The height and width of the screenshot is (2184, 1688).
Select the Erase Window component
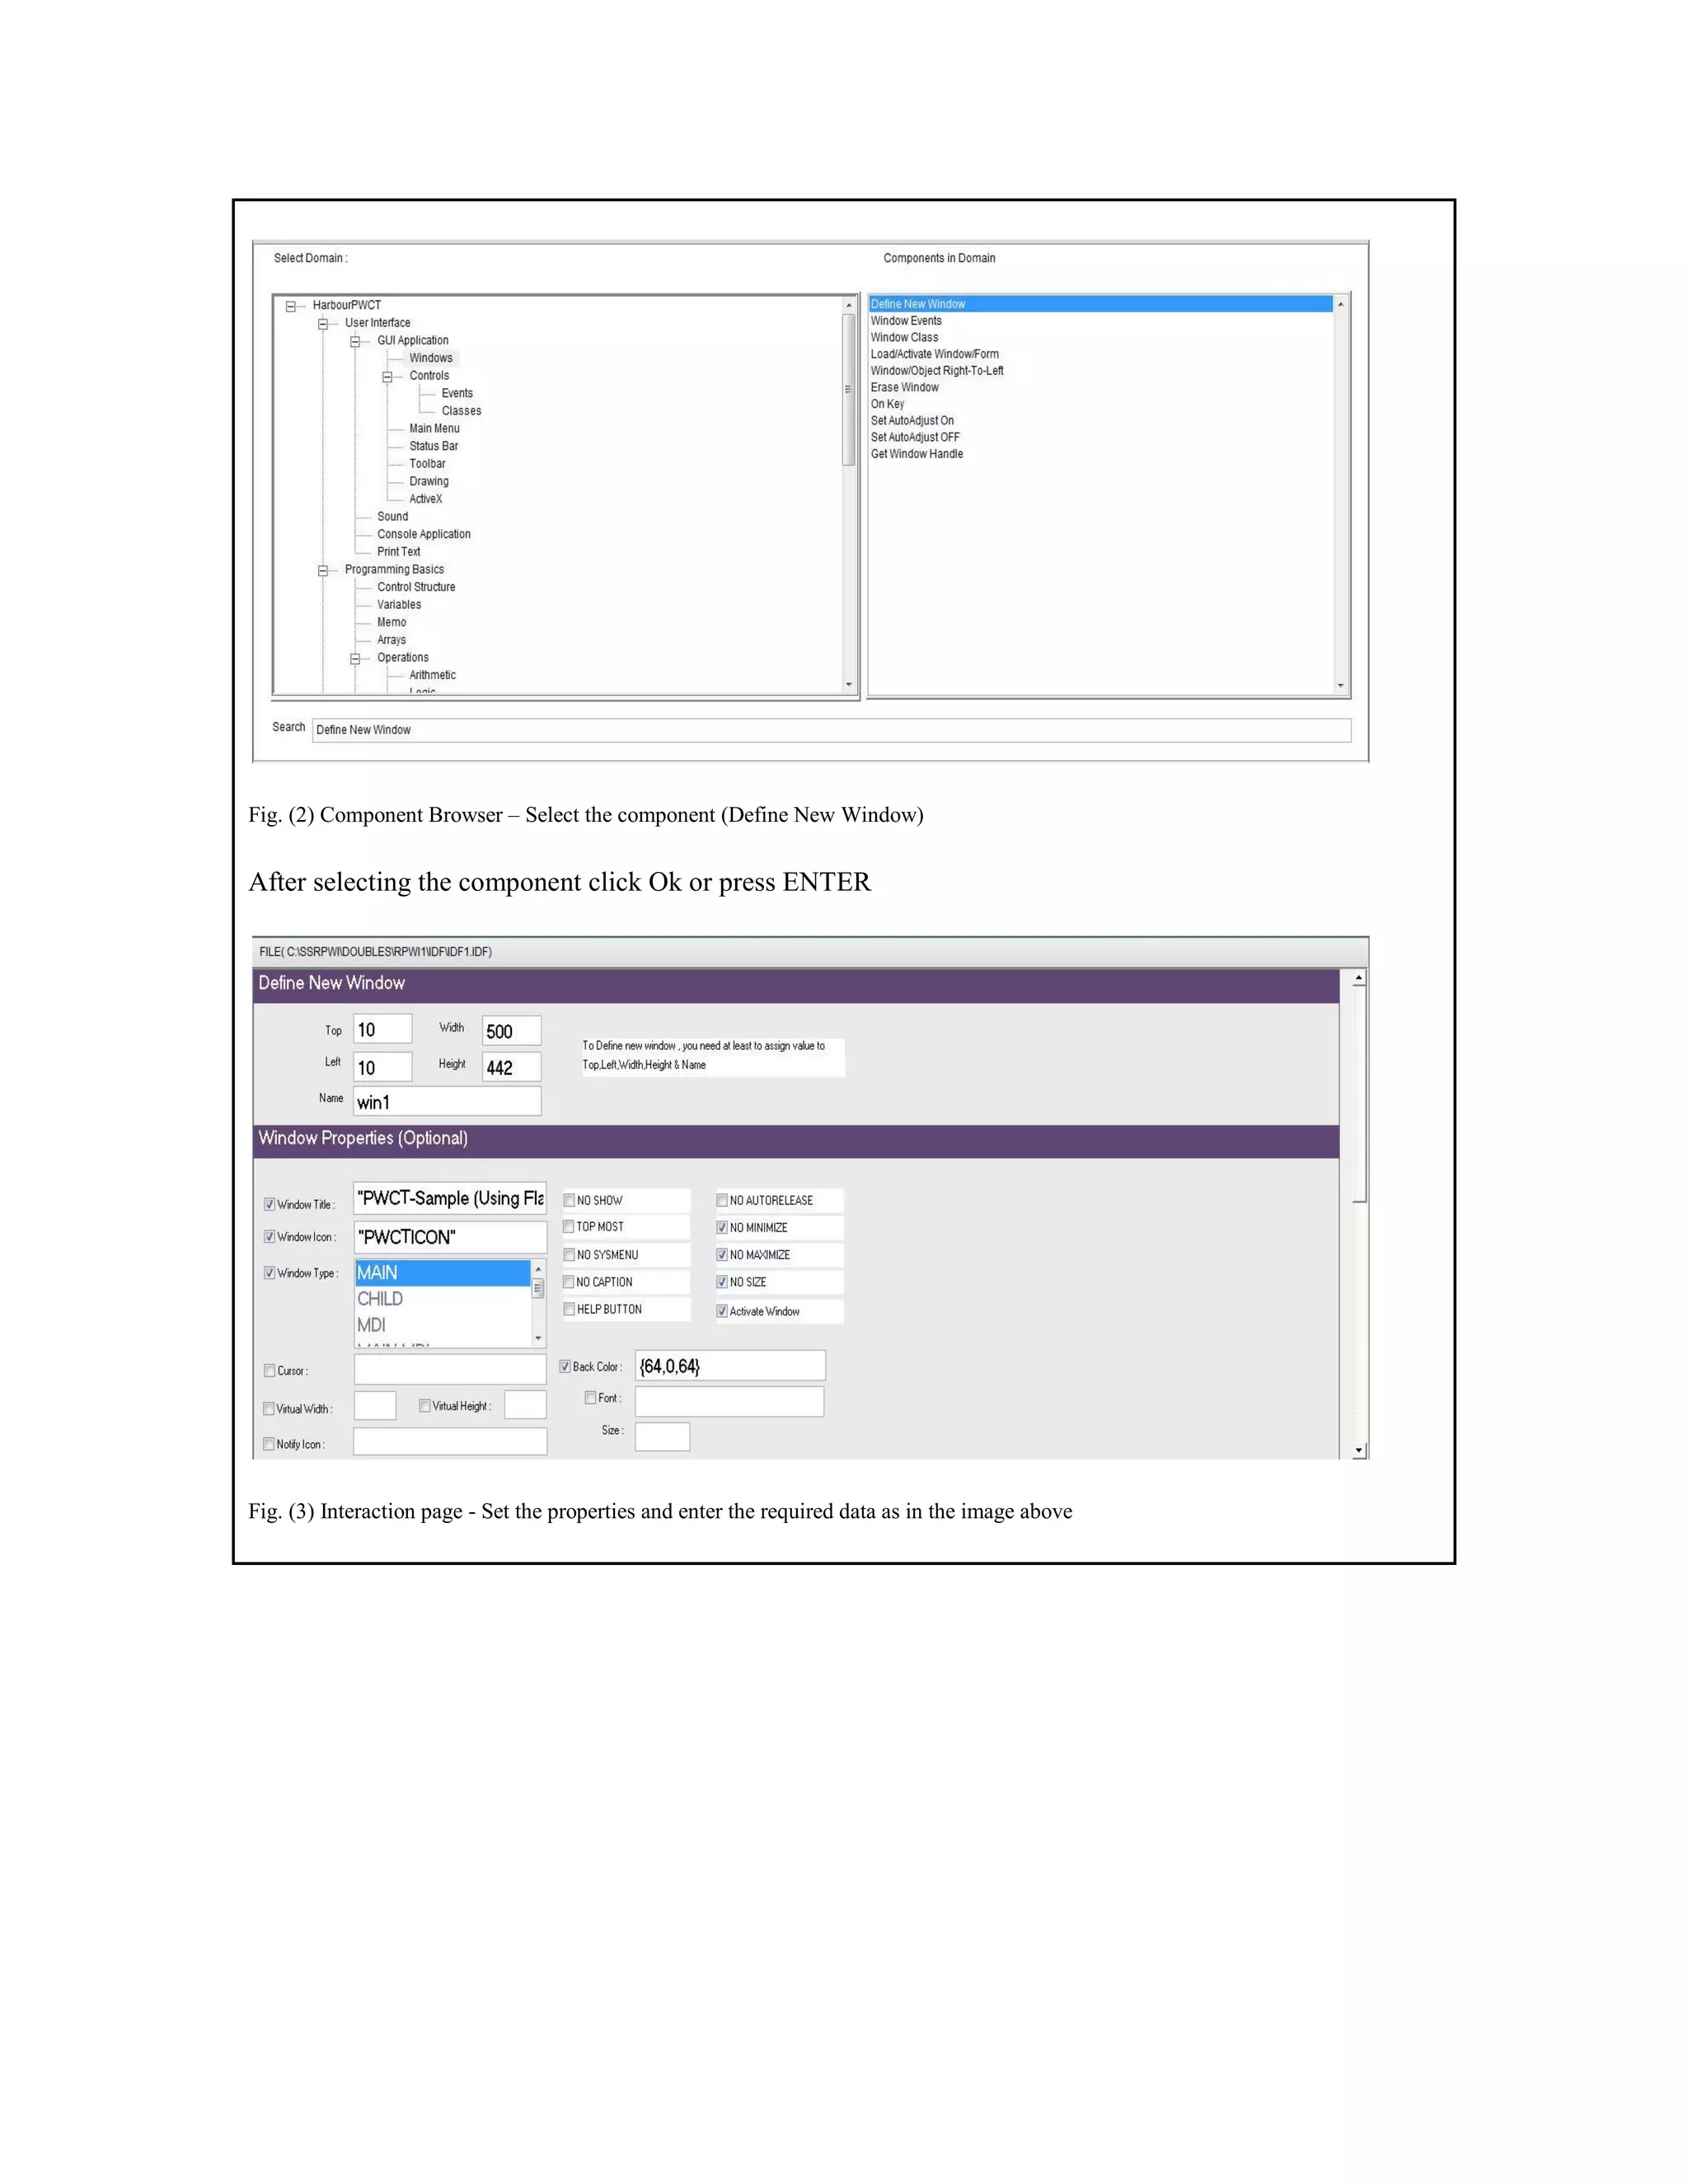tap(904, 387)
